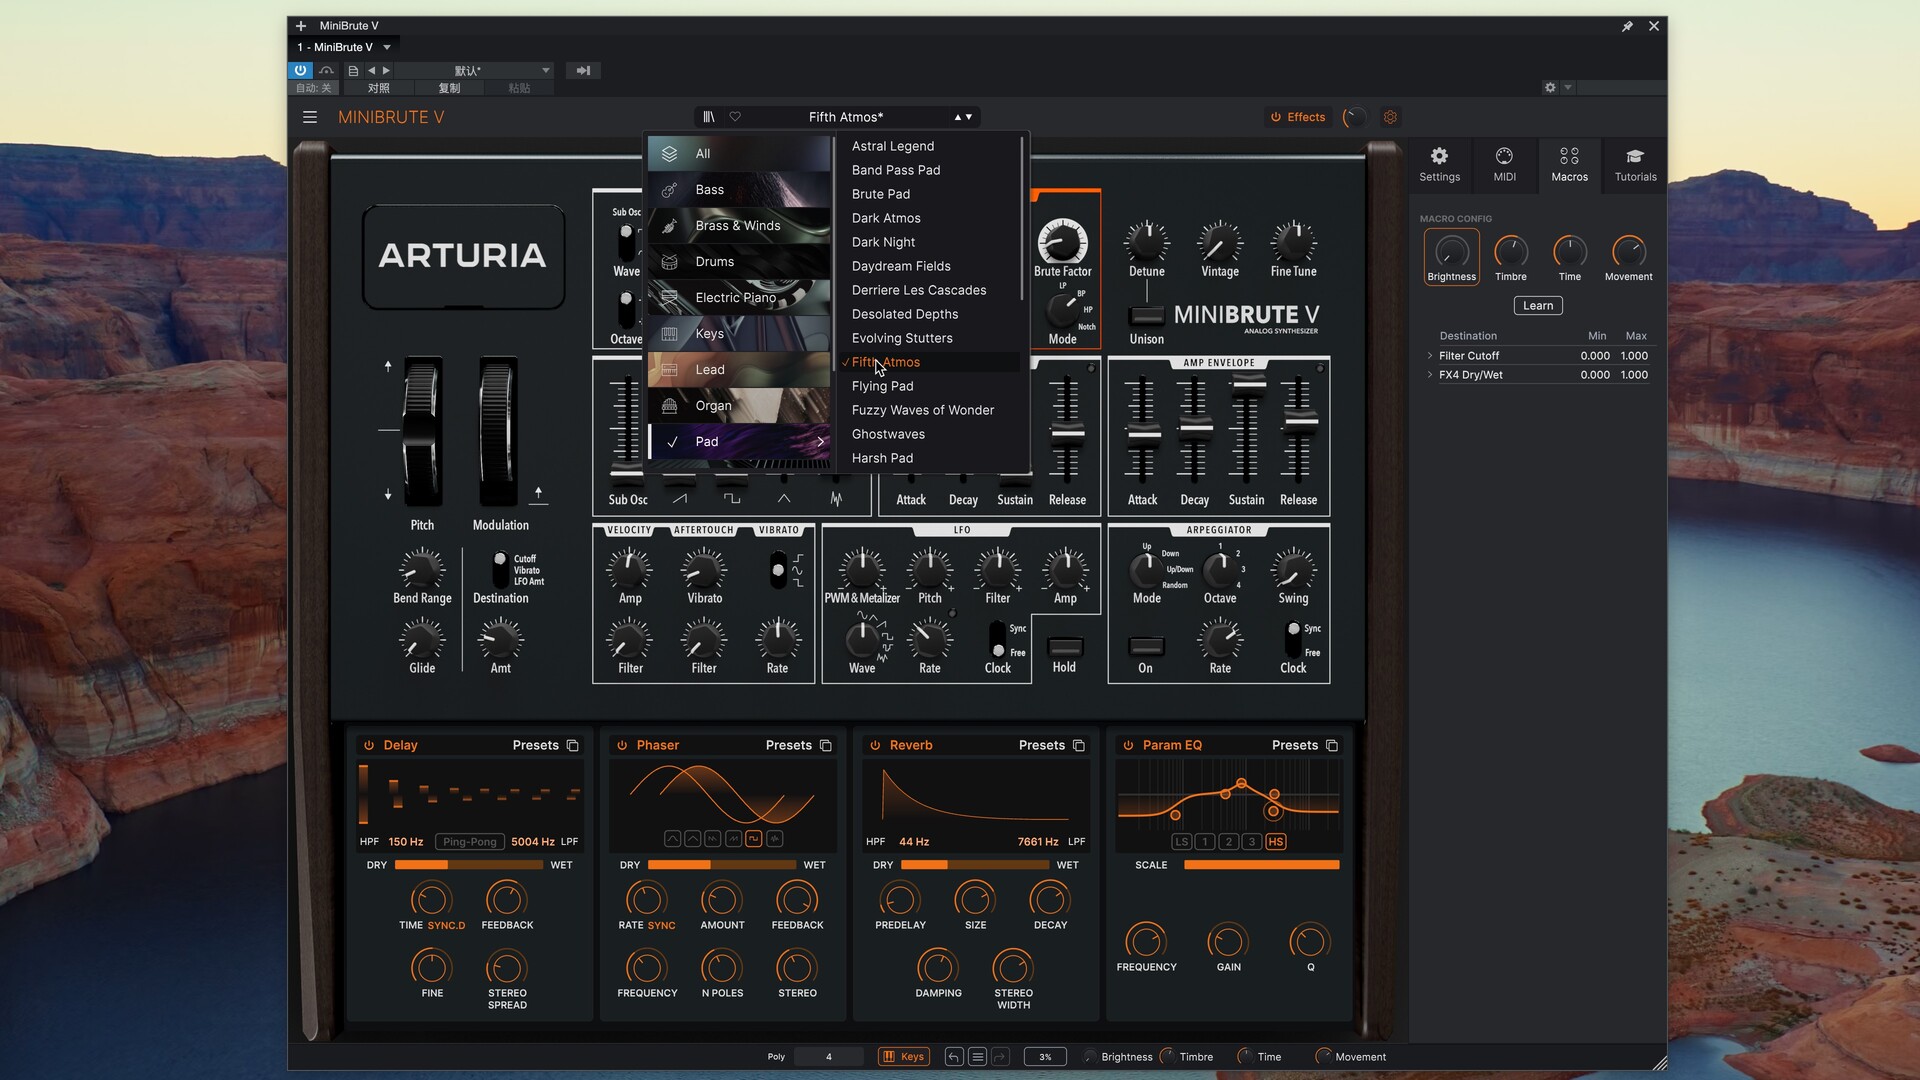
Task: Toggle the Hold button
Action: [1064, 647]
